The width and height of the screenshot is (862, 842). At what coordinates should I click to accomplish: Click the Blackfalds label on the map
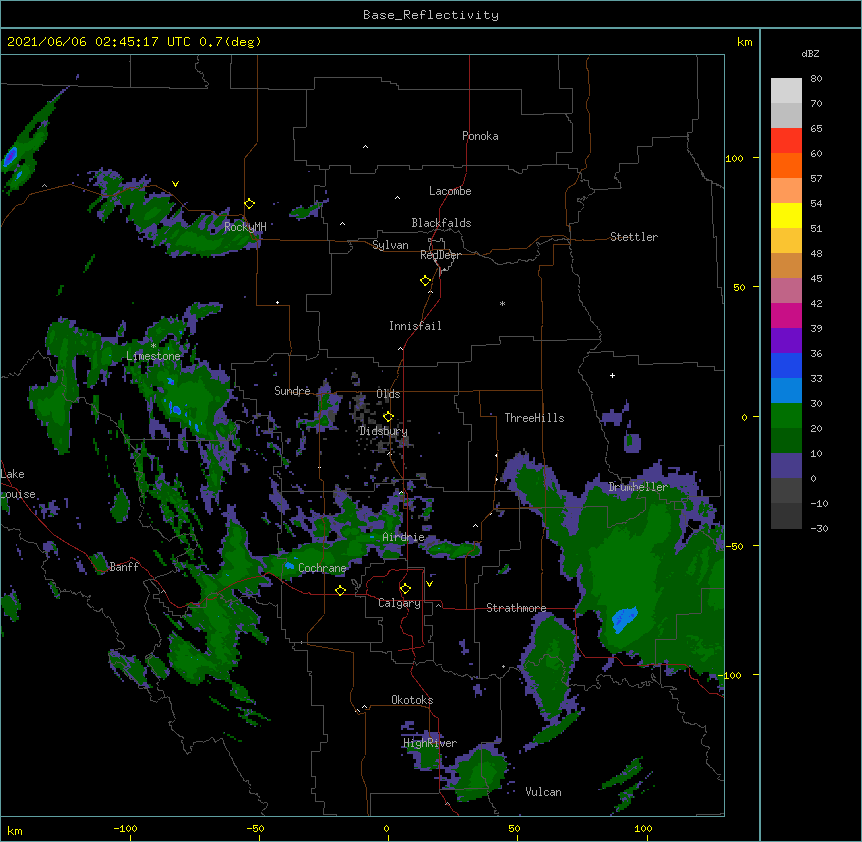441,223
